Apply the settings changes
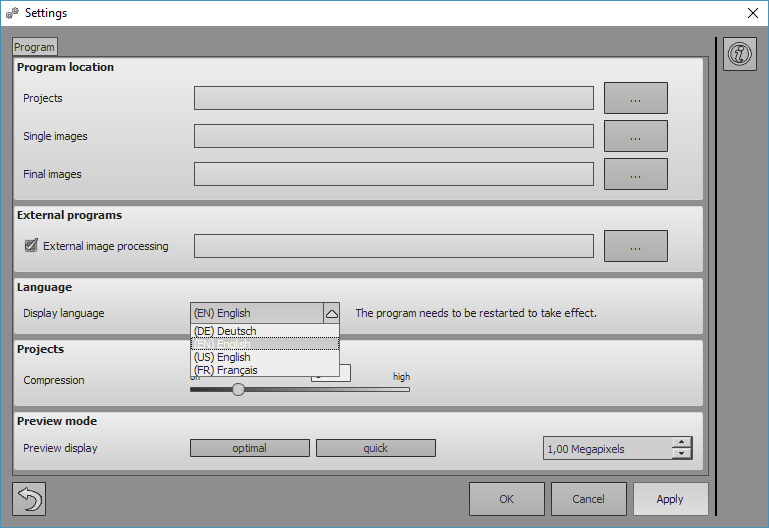The image size is (769, 528). pyautogui.click(x=670, y=499)
